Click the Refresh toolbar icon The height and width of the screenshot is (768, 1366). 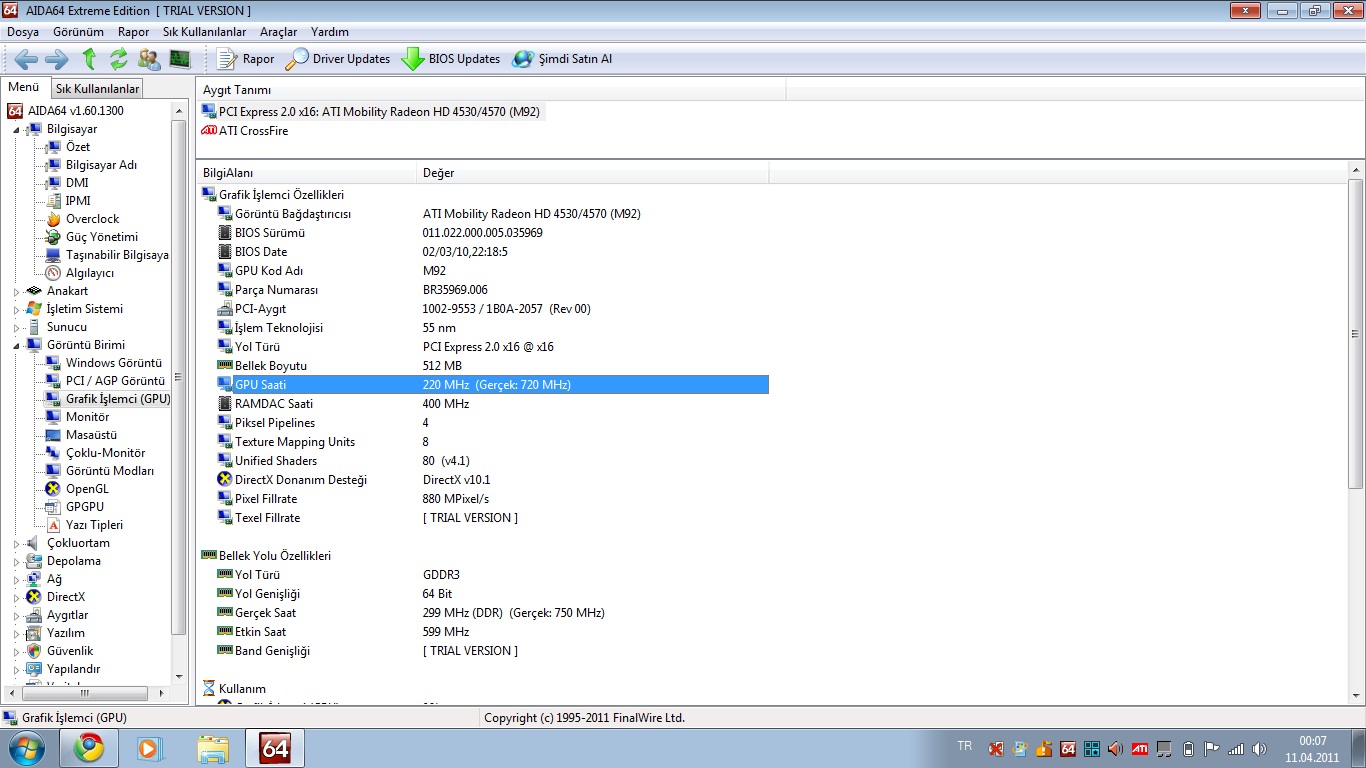[x=119, y=59]
